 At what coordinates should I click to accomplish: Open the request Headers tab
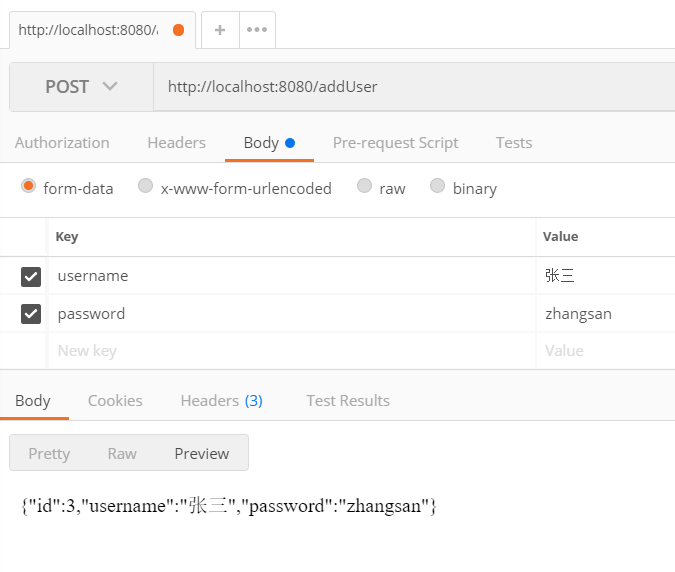[176, 143]
